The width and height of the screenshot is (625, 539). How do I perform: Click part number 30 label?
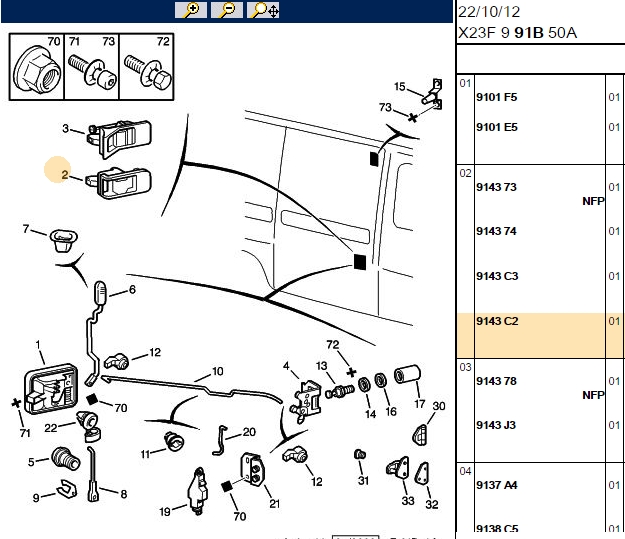438,406
